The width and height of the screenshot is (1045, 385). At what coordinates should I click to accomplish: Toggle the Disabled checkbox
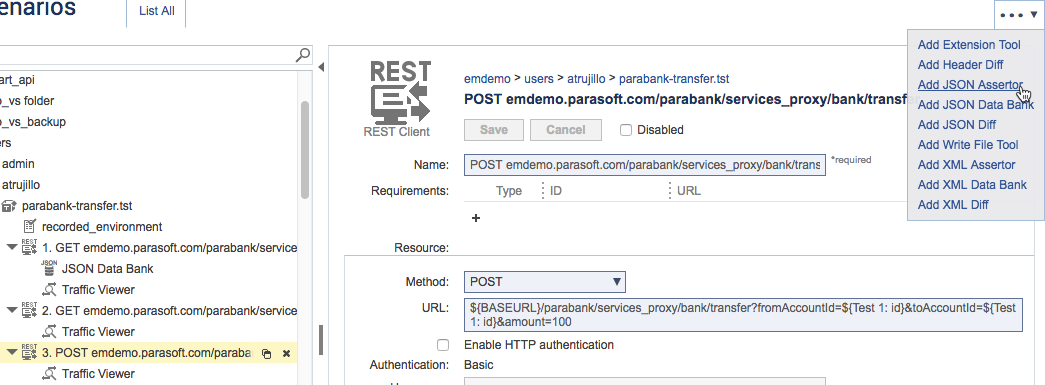coord(626,130)
